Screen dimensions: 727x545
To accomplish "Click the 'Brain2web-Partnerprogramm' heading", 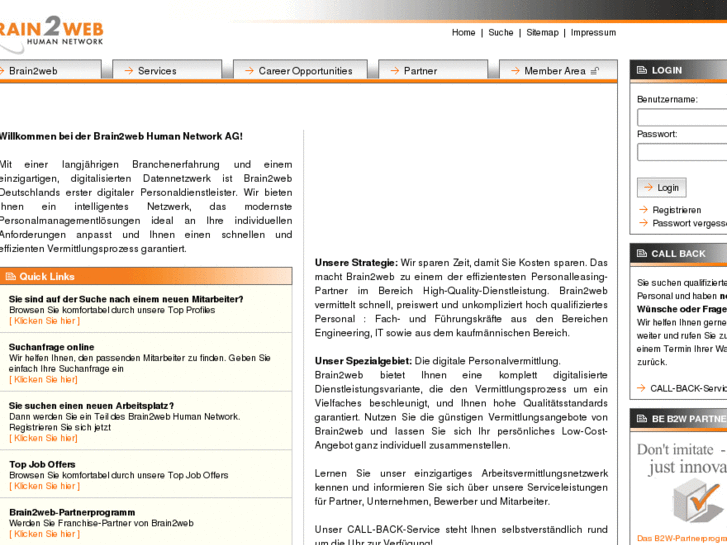I will [72, 512].
